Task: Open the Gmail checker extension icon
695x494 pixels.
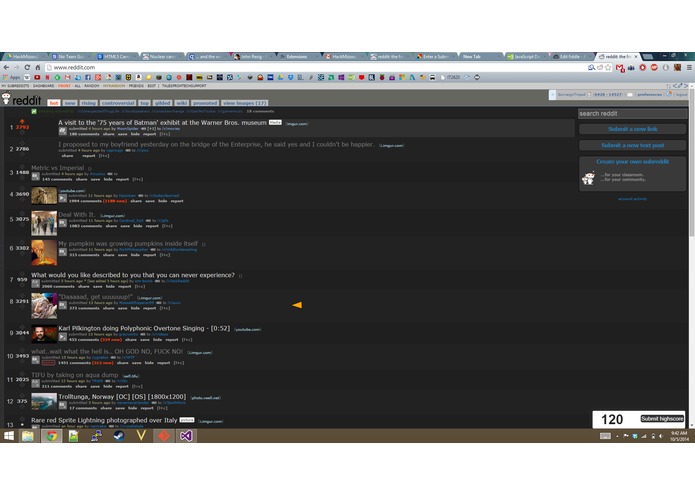Action: 620,68
